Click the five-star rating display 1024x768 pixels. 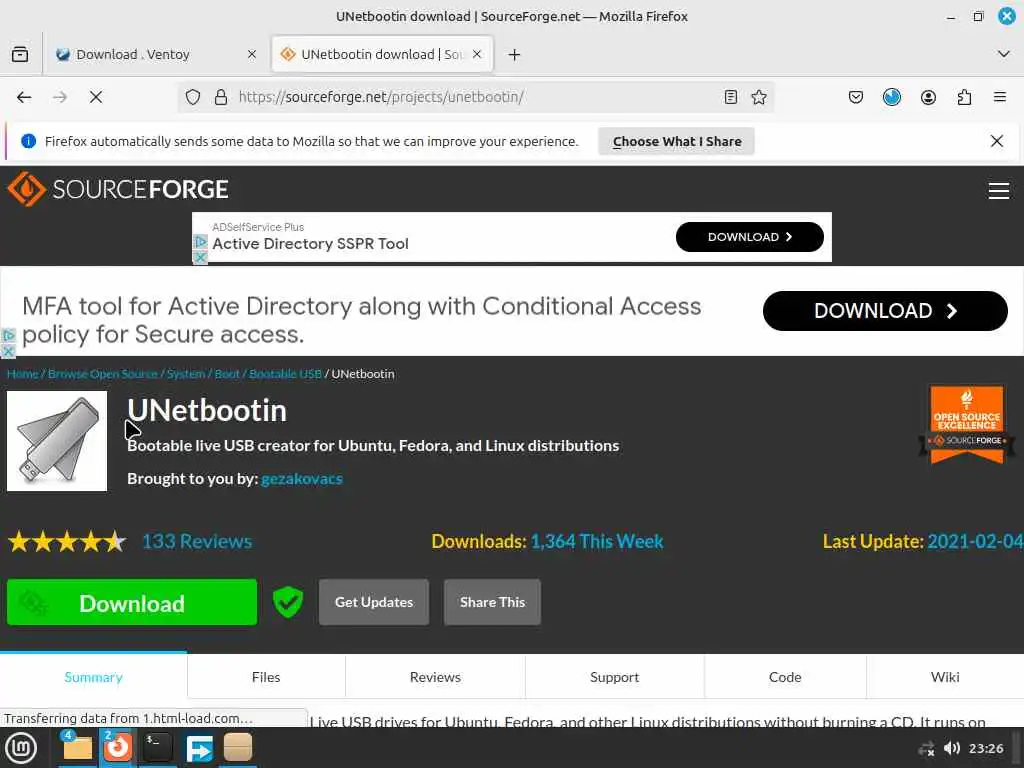[67, 541]
